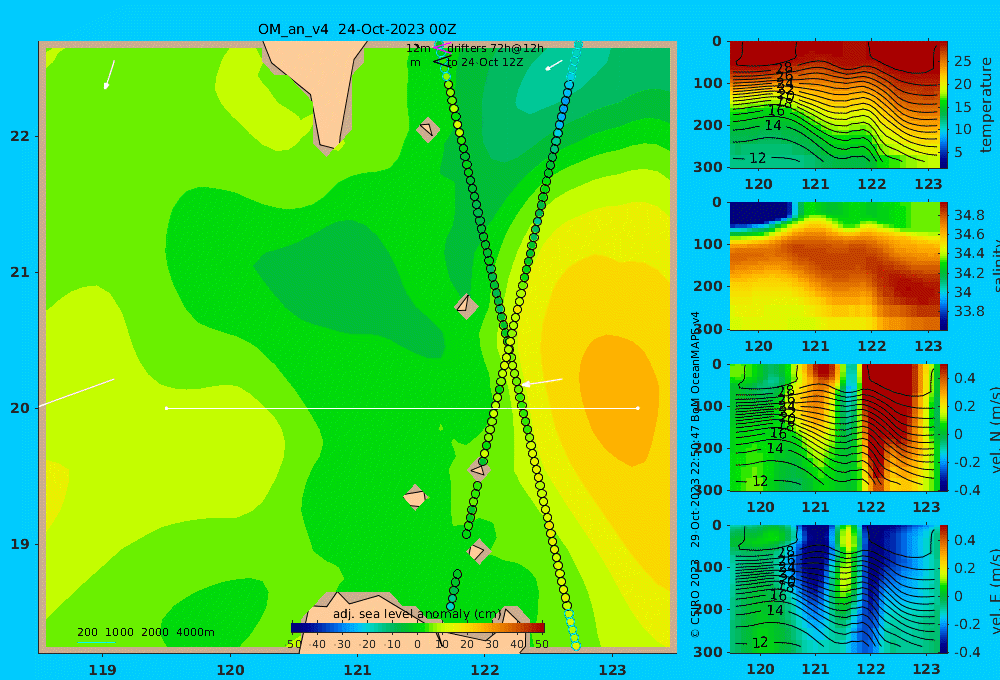Click the 'to 24 Oct 12Z' legend text
The image size is (1000, 680).
click(485, 63)
